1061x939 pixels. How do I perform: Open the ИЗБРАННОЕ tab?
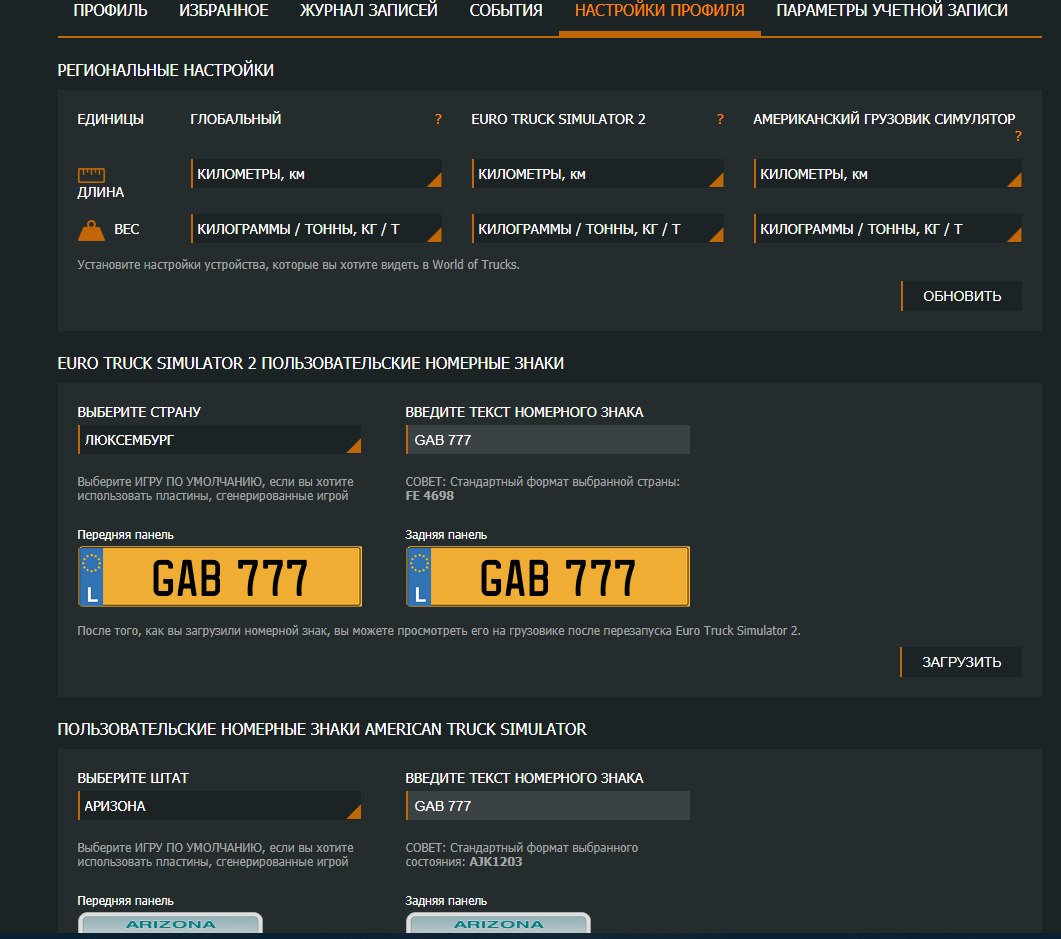pos(224,11)
